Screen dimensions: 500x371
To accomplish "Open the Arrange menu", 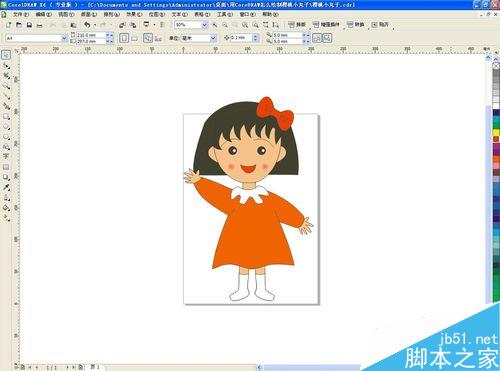I will click(x=112, y=14).
